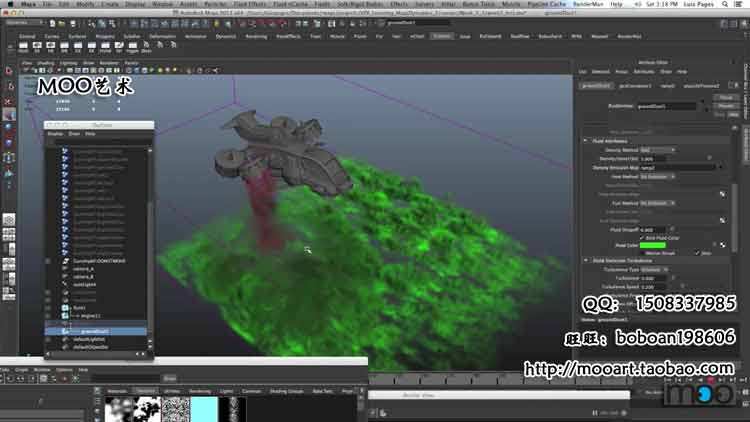Click Show button in Hypershade toolbar

coord(169,378)
